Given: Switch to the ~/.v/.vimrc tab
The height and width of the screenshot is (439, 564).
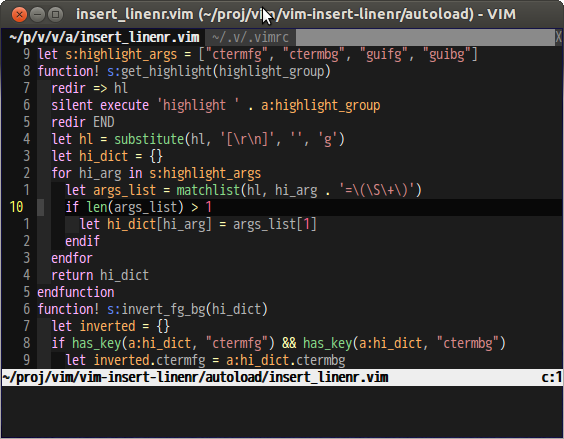Looking at the screenshot, I should click(x=250, y=37).
